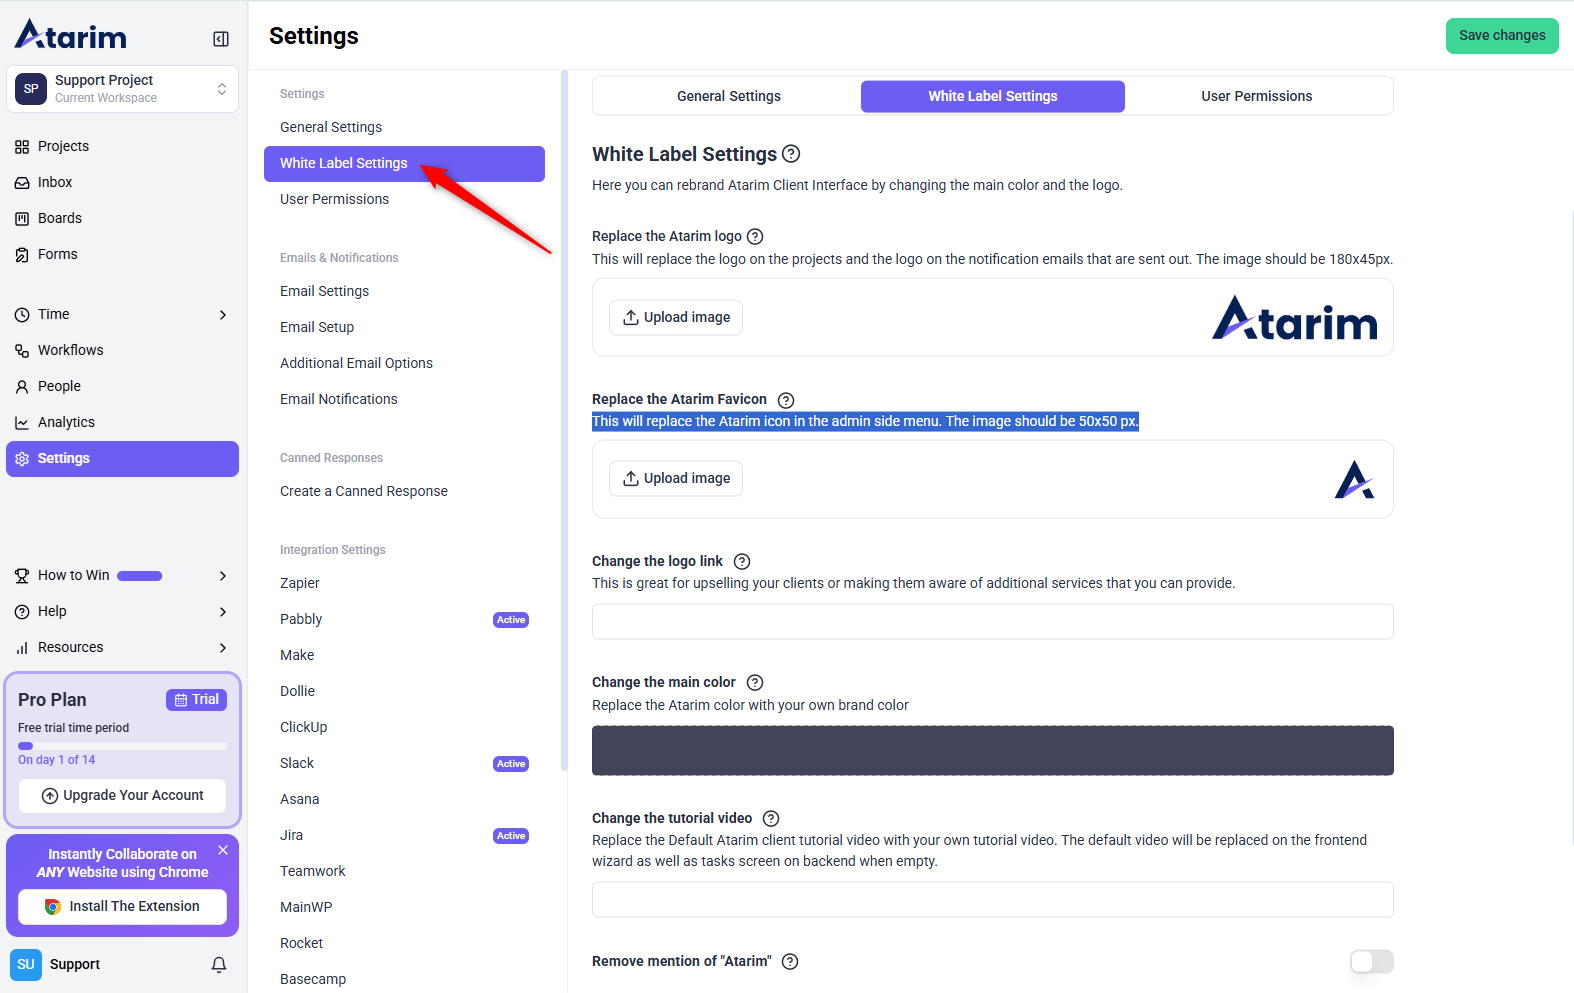Screen dimensions: 1574x993
Task: Click help icon next to Change the logo link
Action: click(742, 562)
